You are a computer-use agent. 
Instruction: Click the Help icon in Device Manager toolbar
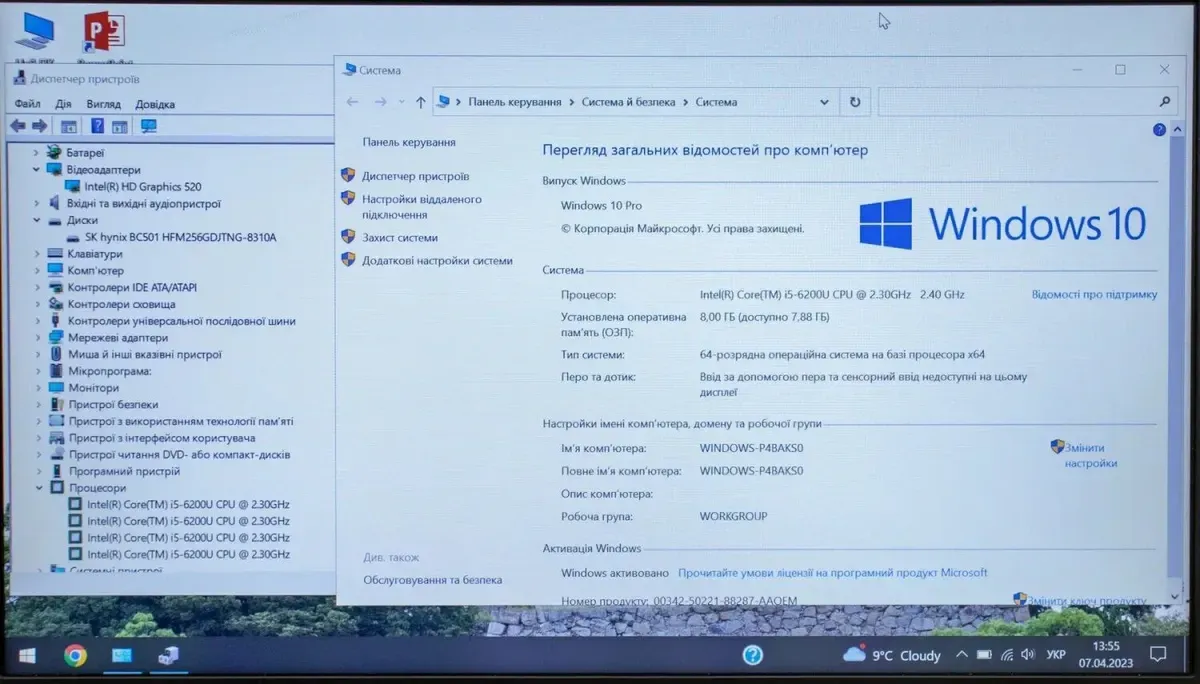[97, 126]
